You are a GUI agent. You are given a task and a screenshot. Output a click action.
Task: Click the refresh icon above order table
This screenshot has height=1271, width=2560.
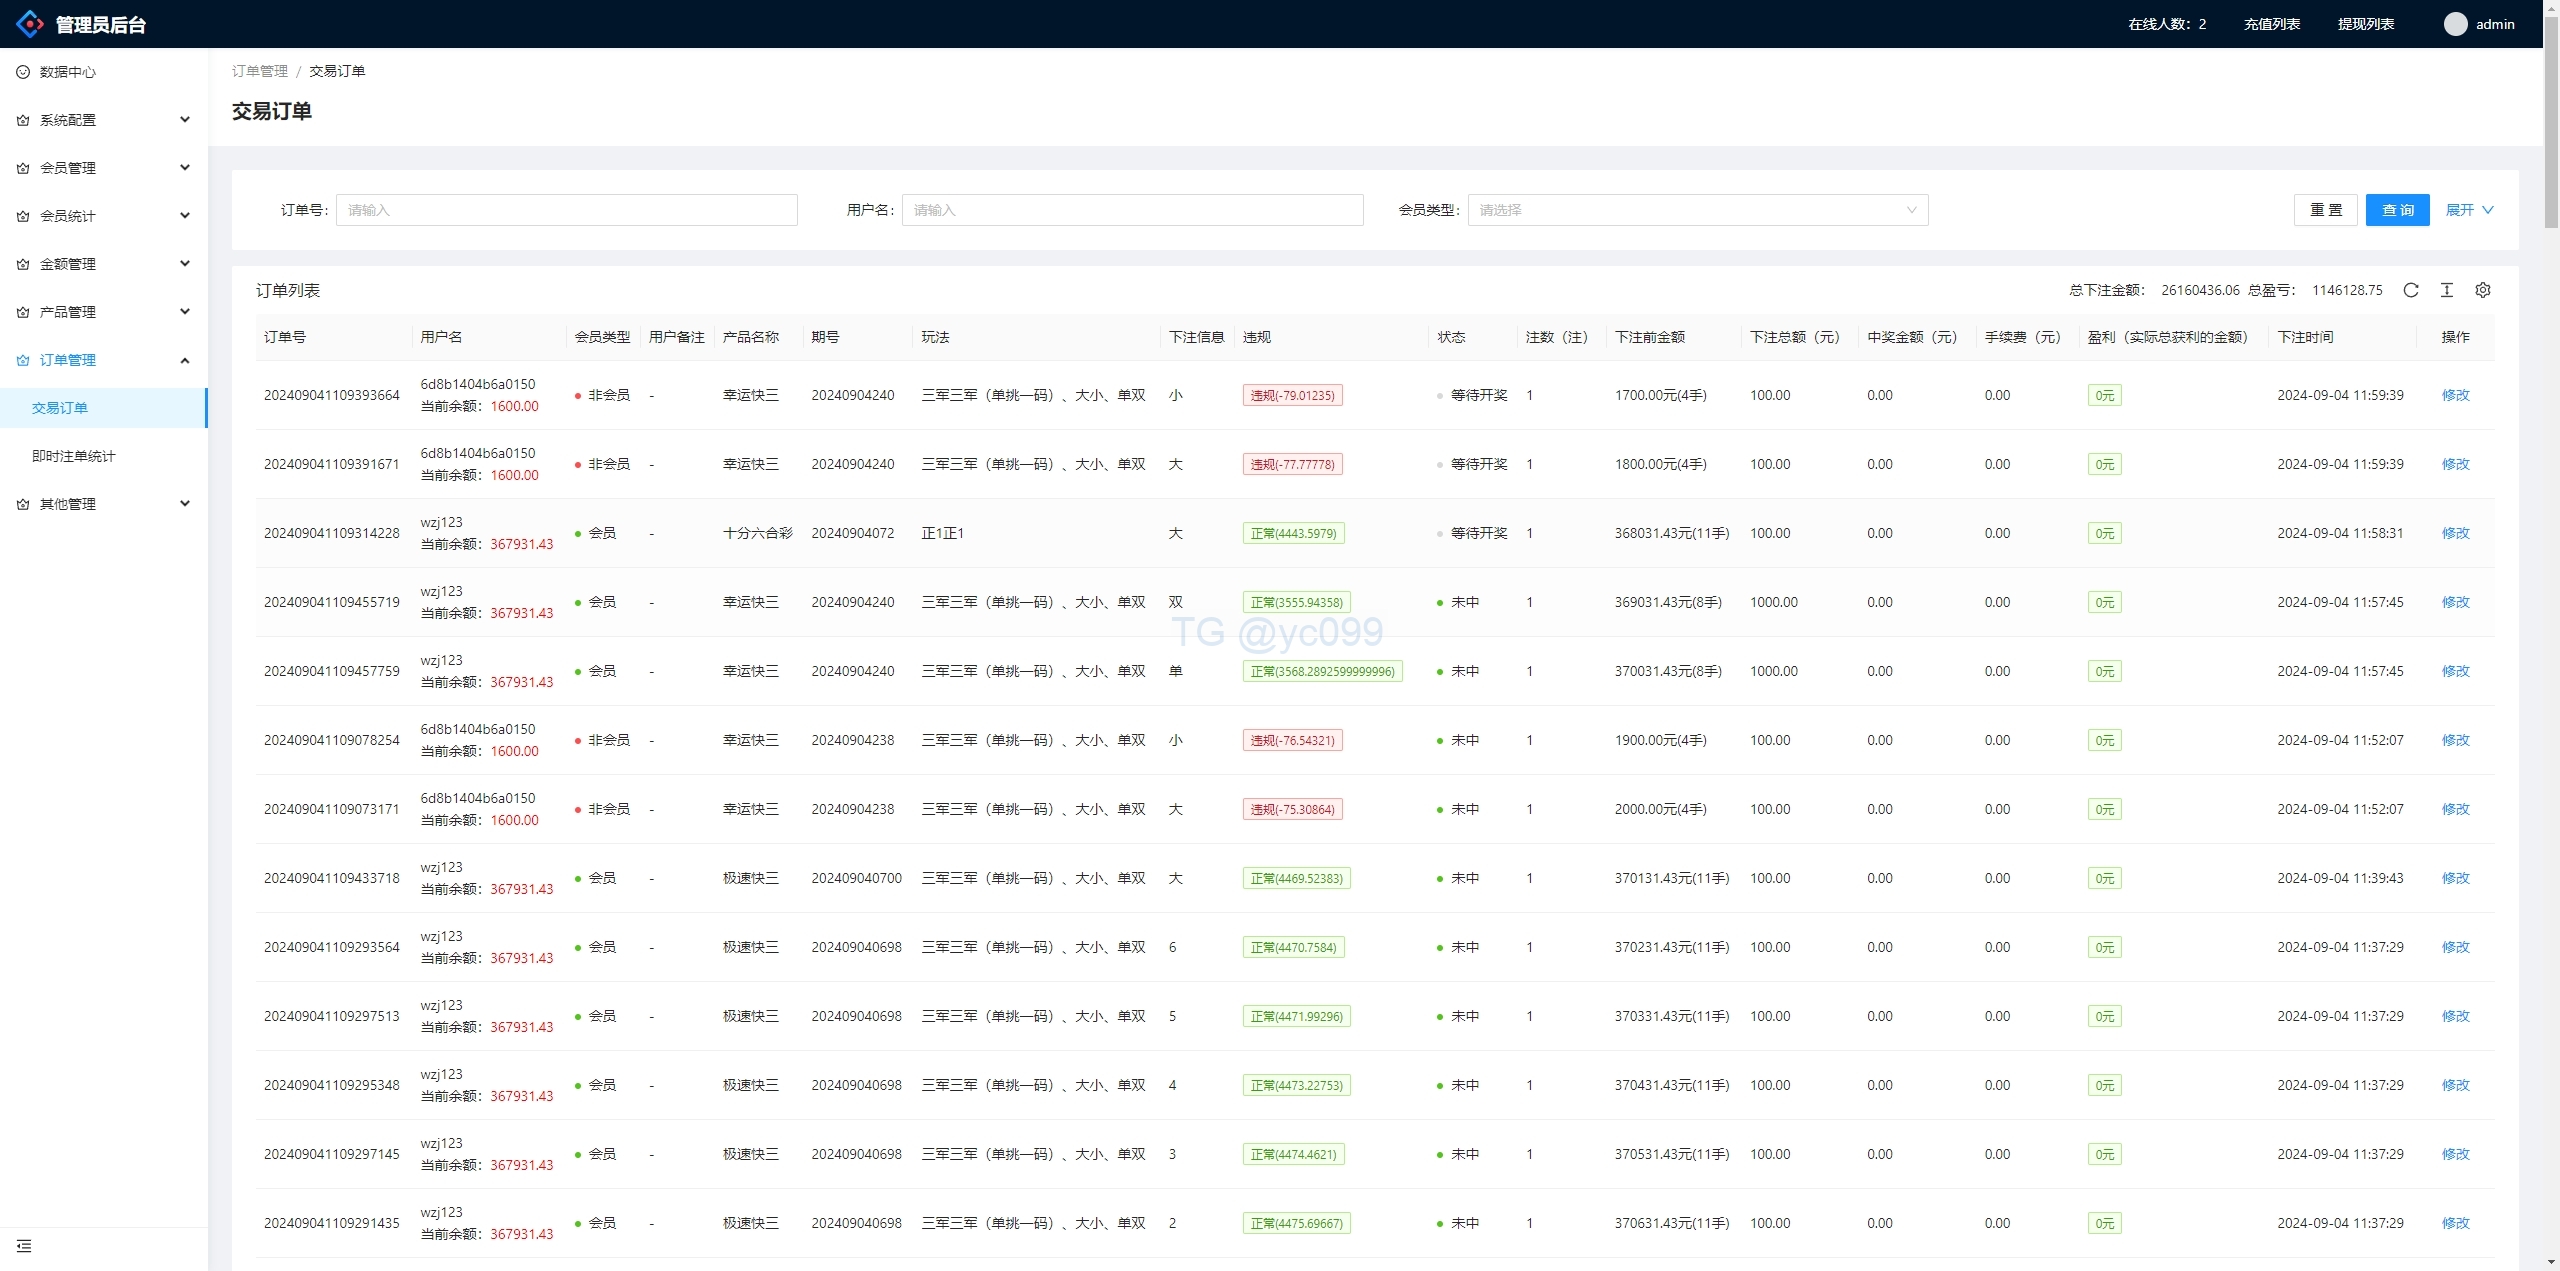(x=2411, y=290)
